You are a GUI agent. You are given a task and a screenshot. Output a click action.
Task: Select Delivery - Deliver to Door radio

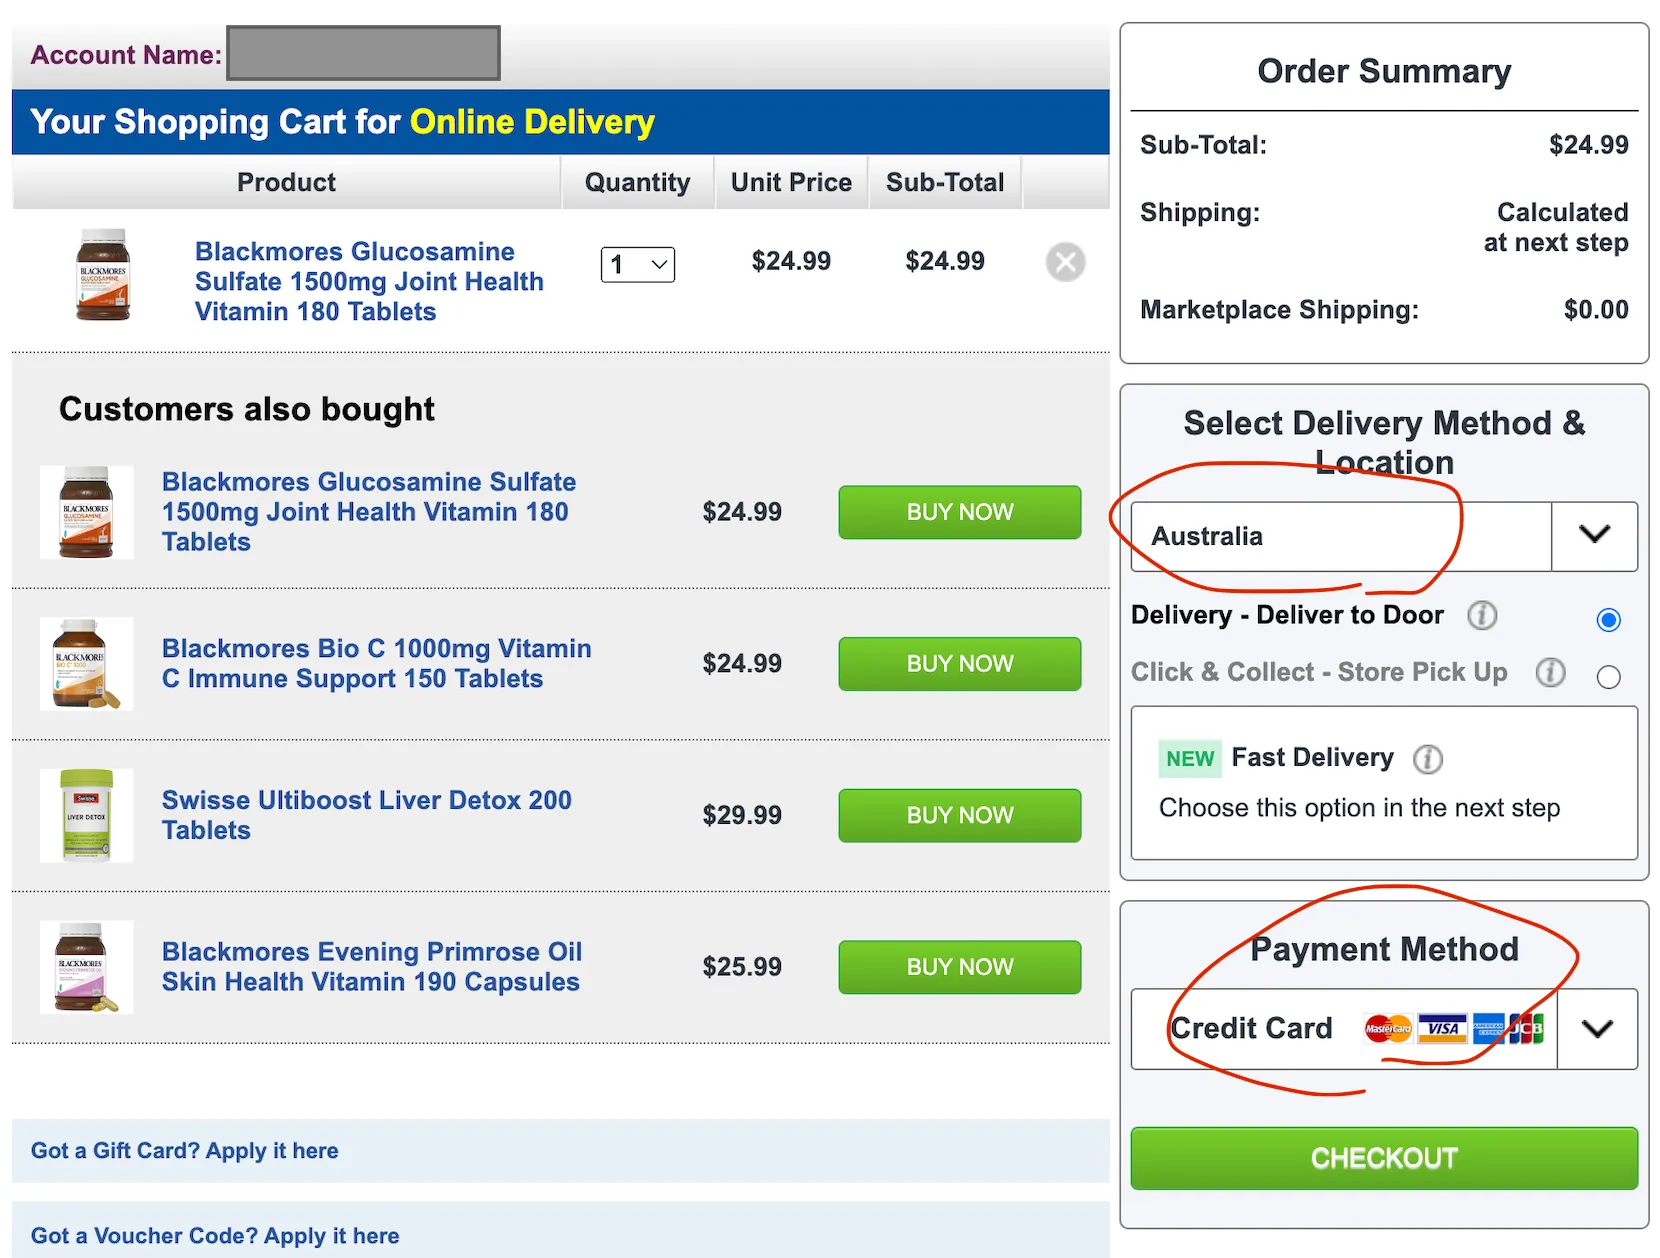[1608, 620]
